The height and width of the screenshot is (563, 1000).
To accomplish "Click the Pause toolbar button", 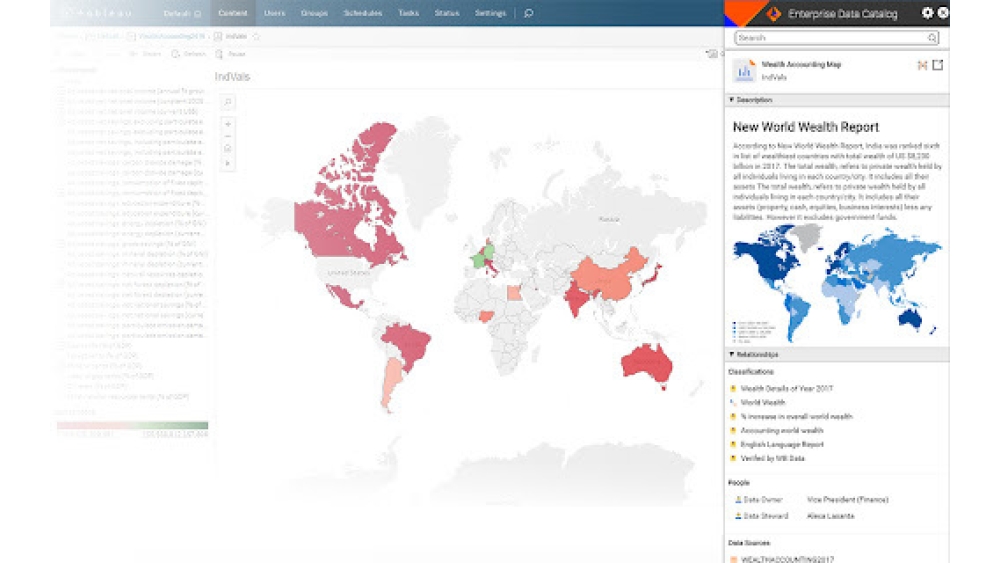I will coord(231,54).
